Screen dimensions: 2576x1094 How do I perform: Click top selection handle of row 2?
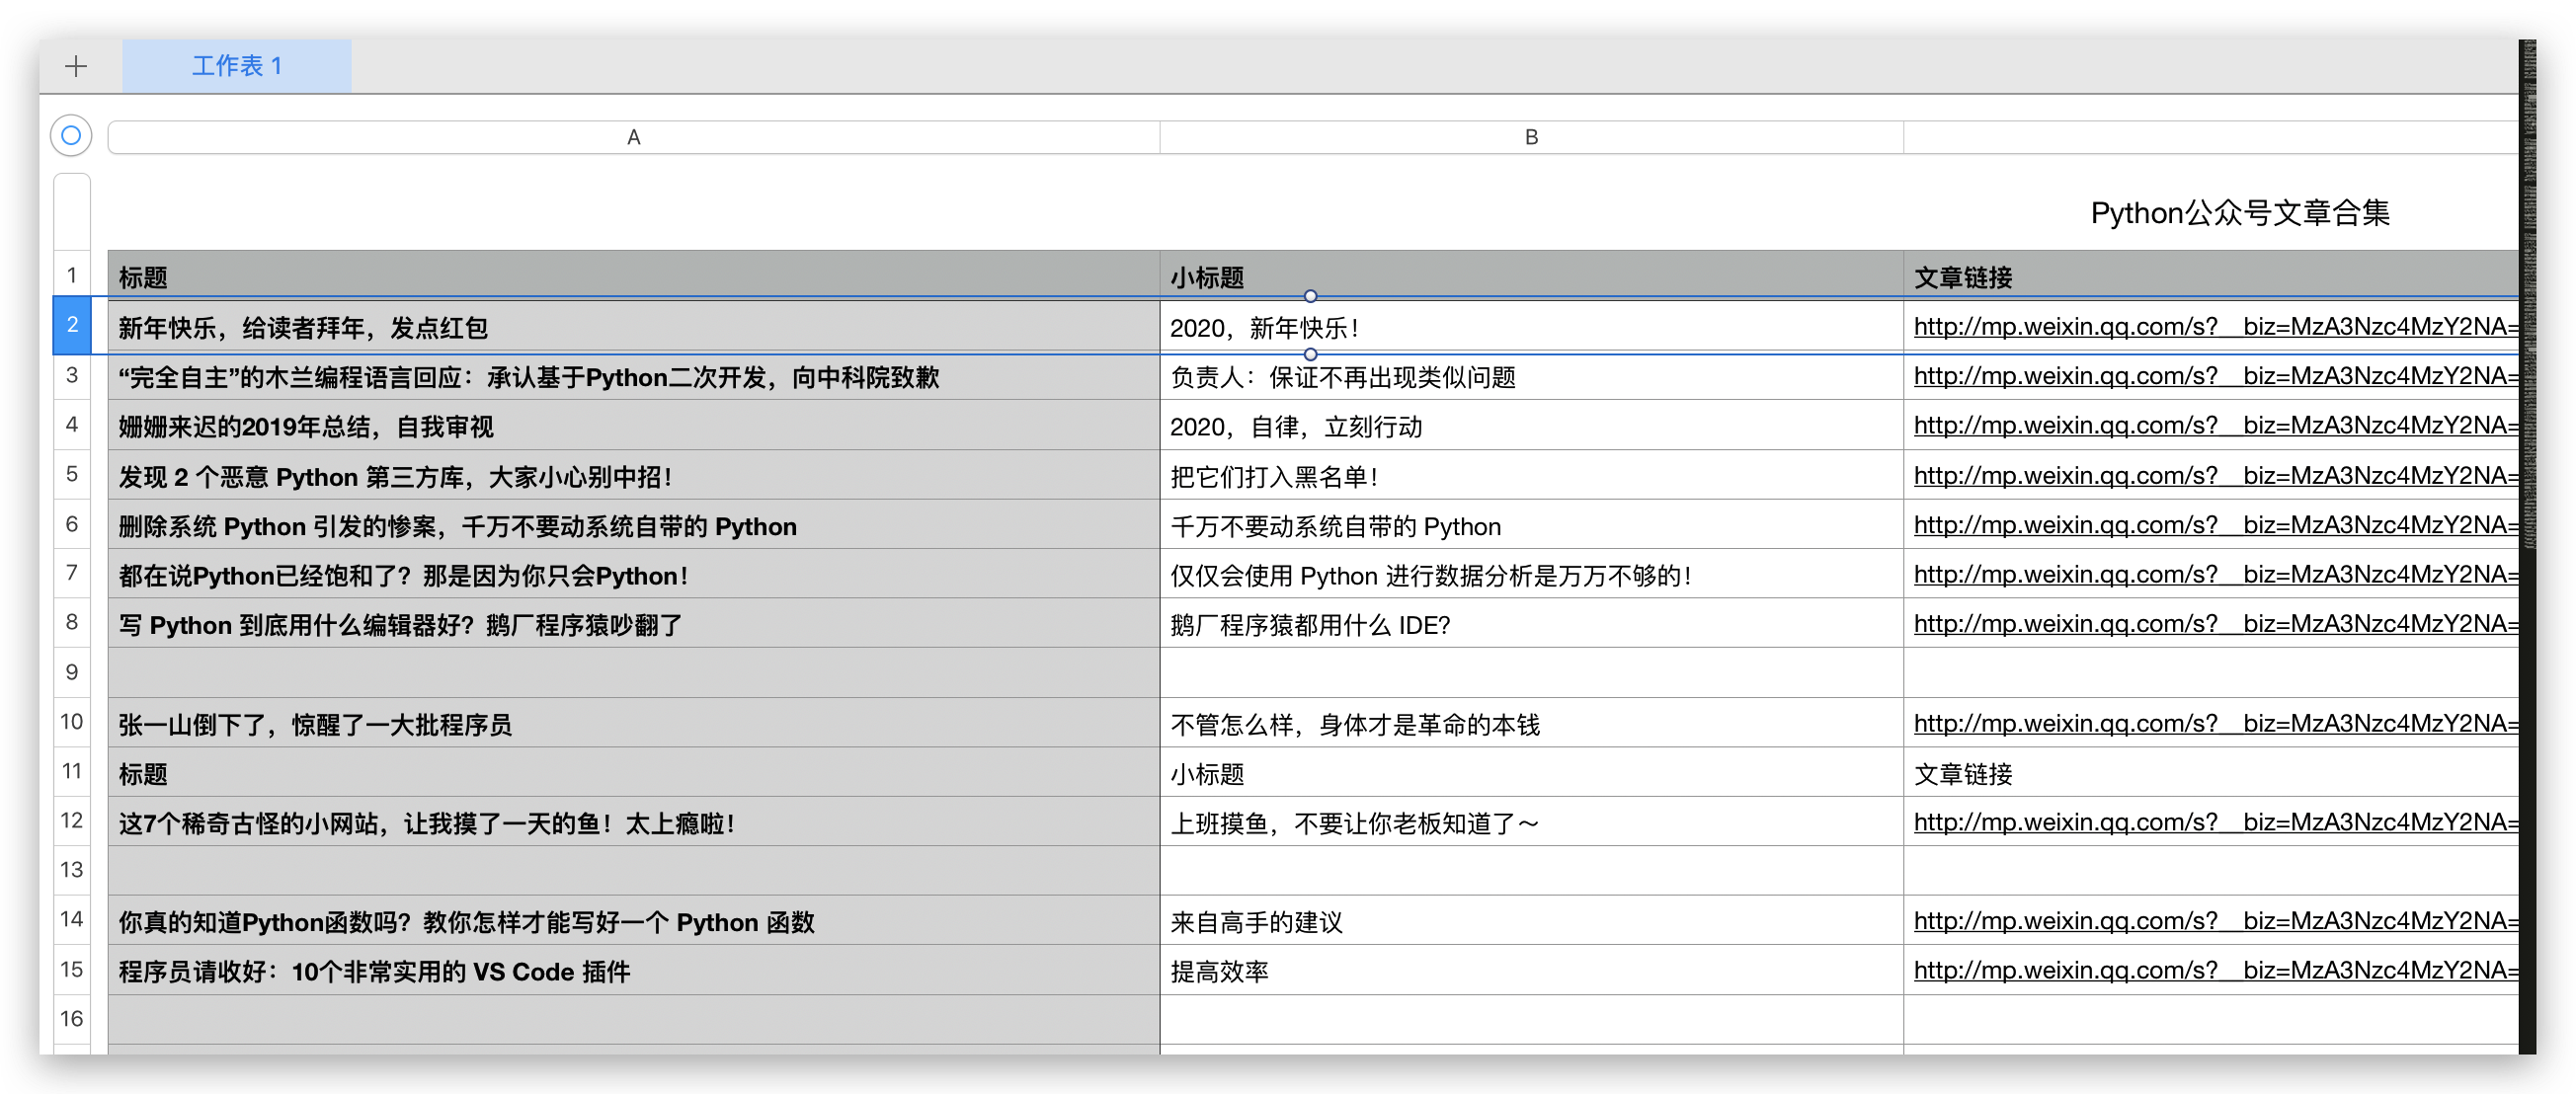(x=1310, y=296)
